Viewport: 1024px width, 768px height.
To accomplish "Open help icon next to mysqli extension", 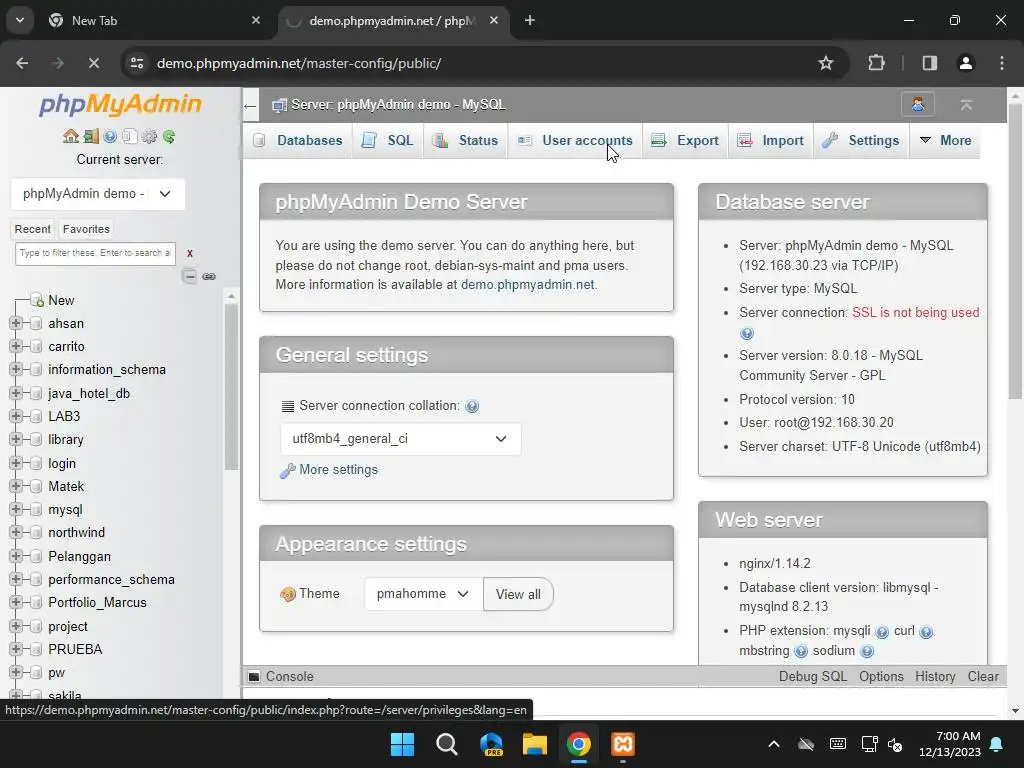I will [x=882, y=632].
